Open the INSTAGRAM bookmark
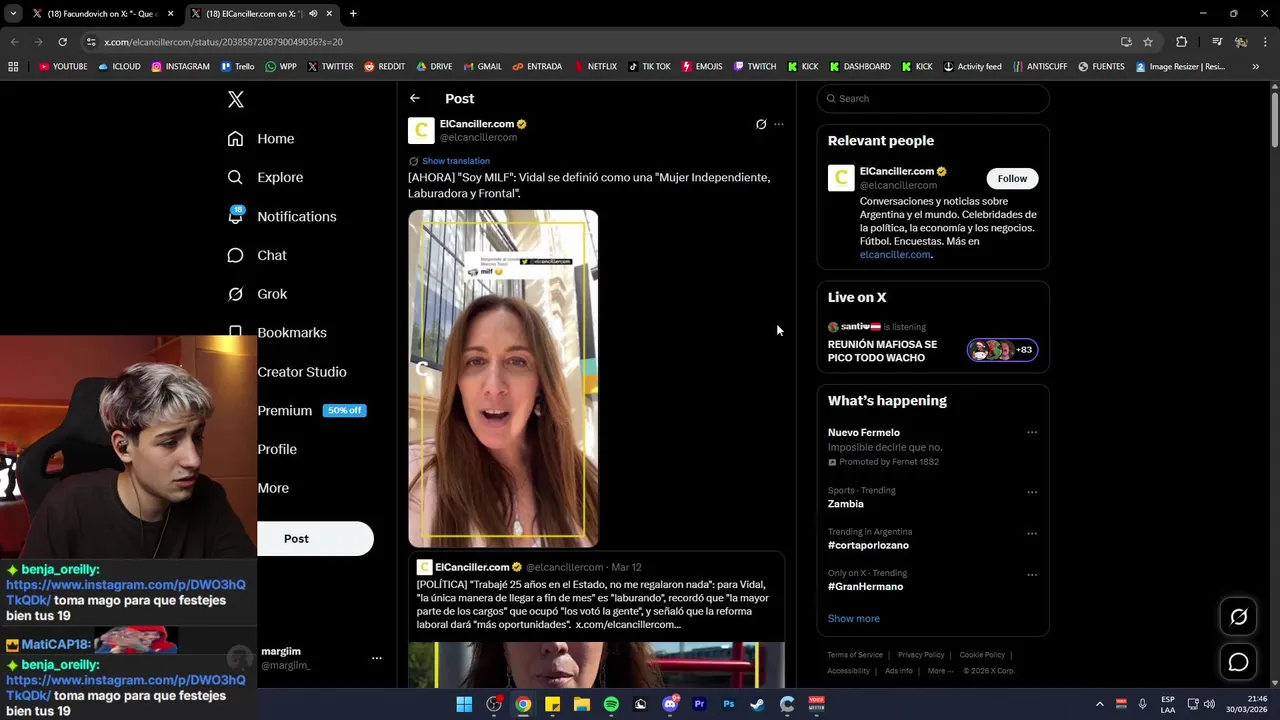 pyautogui.click(x=180, y=67)
